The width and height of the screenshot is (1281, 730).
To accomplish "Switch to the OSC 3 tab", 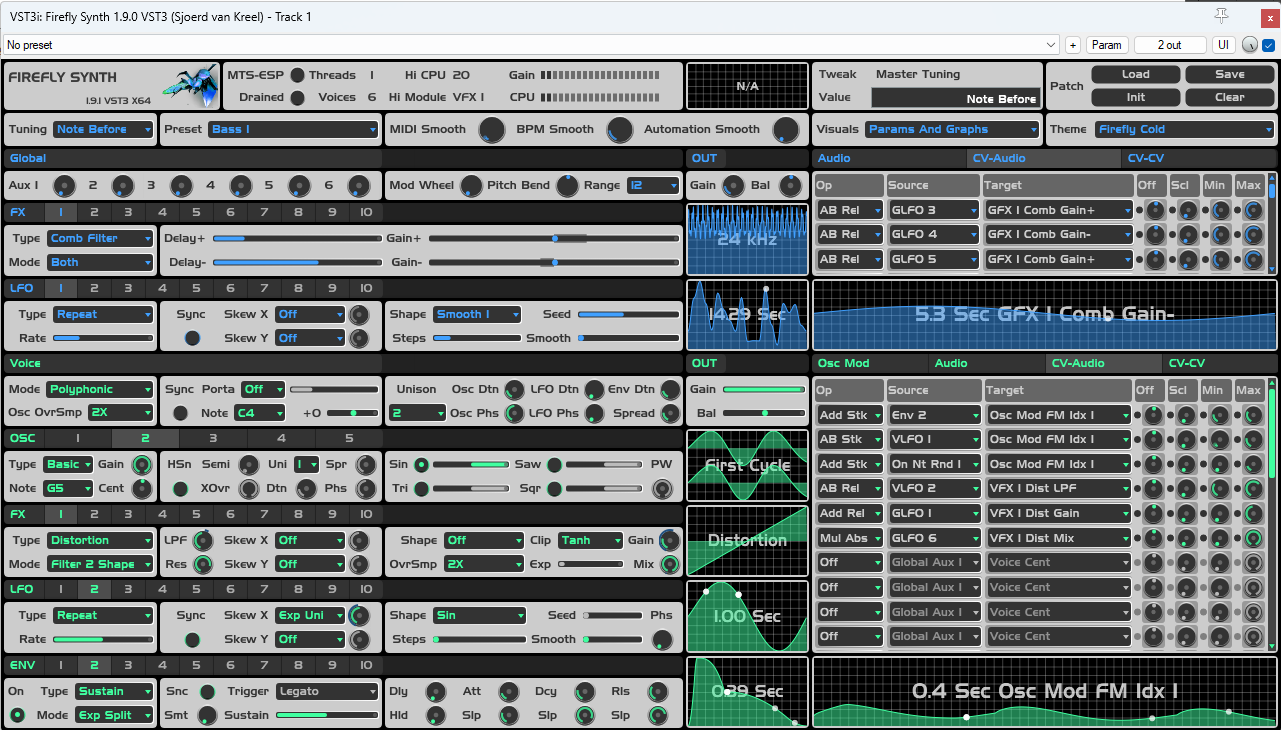I will [x=213, y=438].
